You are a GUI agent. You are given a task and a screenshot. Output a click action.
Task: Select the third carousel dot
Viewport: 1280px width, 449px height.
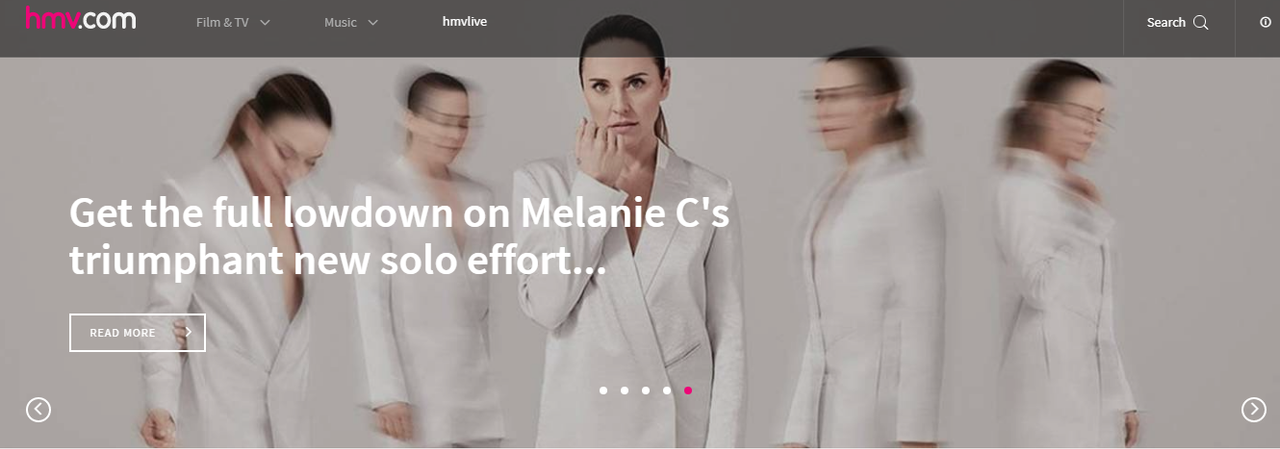(645, 390)
